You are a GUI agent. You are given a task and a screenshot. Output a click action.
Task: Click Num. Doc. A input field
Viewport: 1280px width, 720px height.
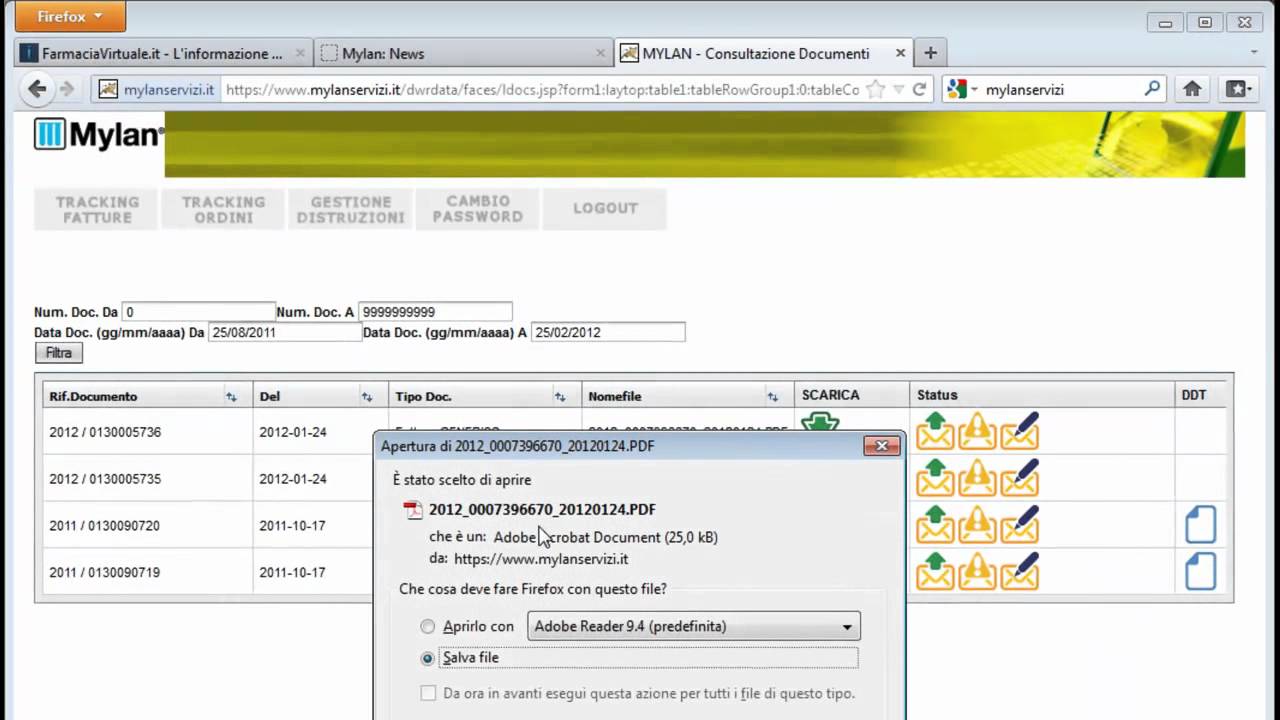[435, 312]
